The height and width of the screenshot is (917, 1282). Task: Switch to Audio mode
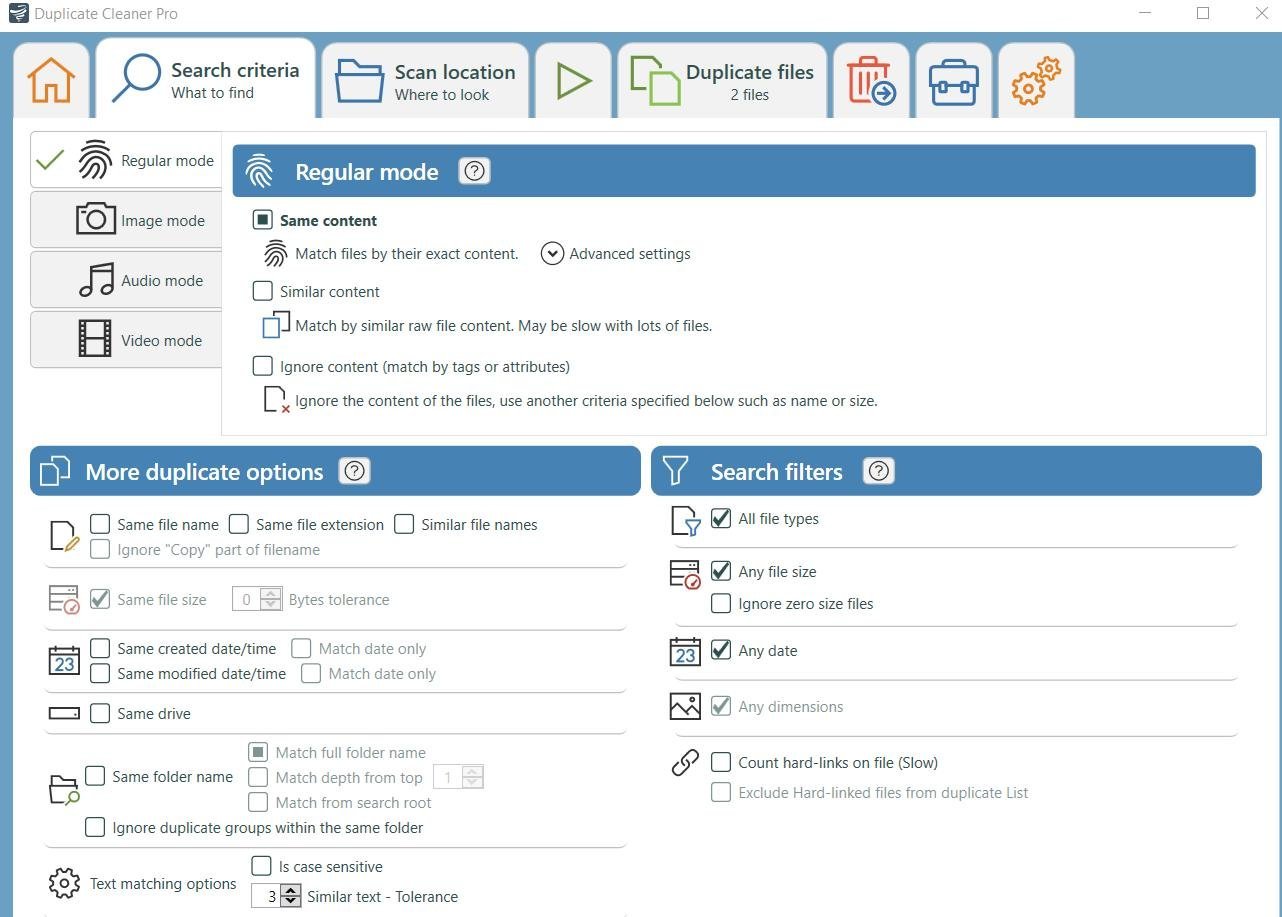click(126, 280)
